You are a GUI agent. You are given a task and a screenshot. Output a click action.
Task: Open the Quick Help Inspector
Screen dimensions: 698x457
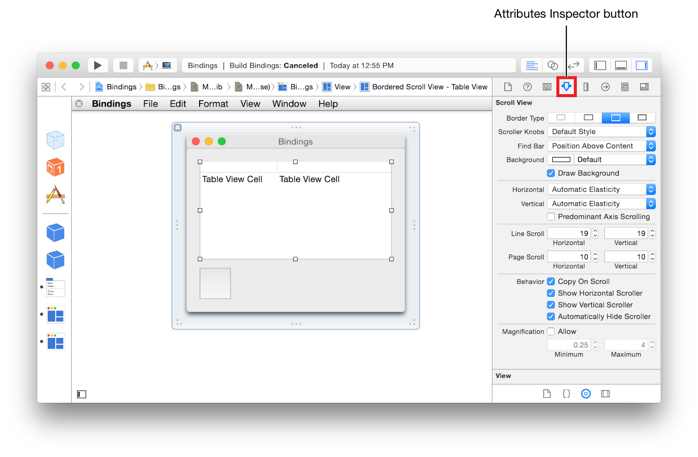[x=527, y=87]
